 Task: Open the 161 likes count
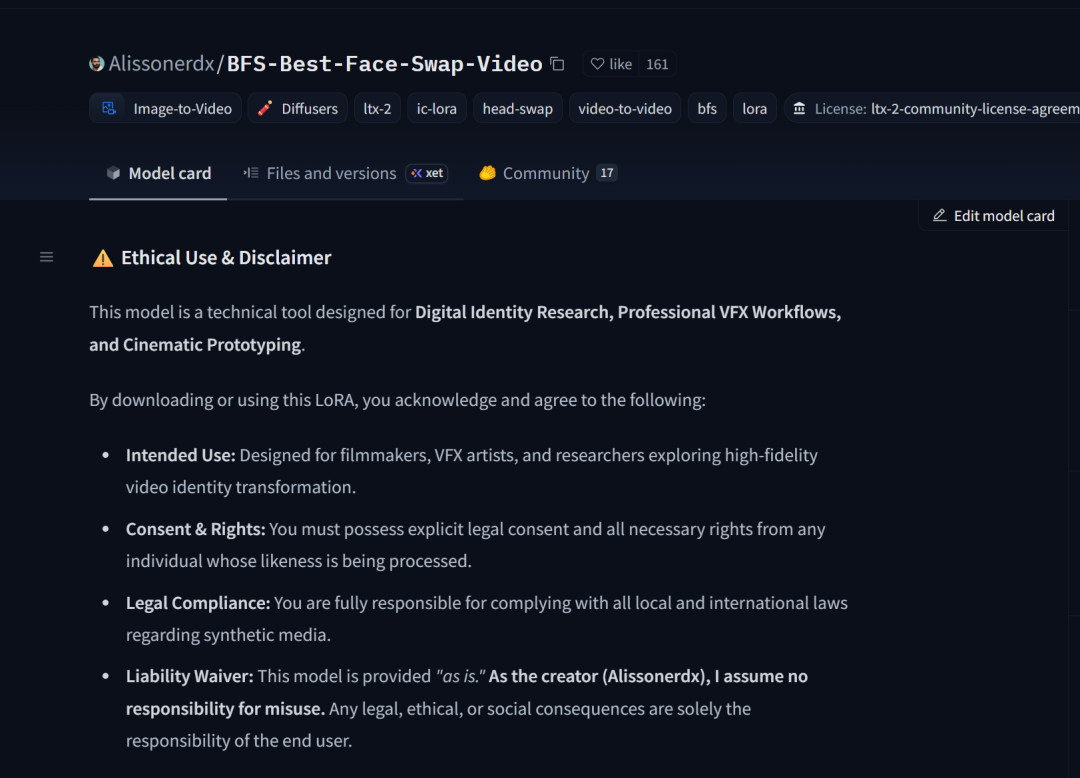pos(657,64)
